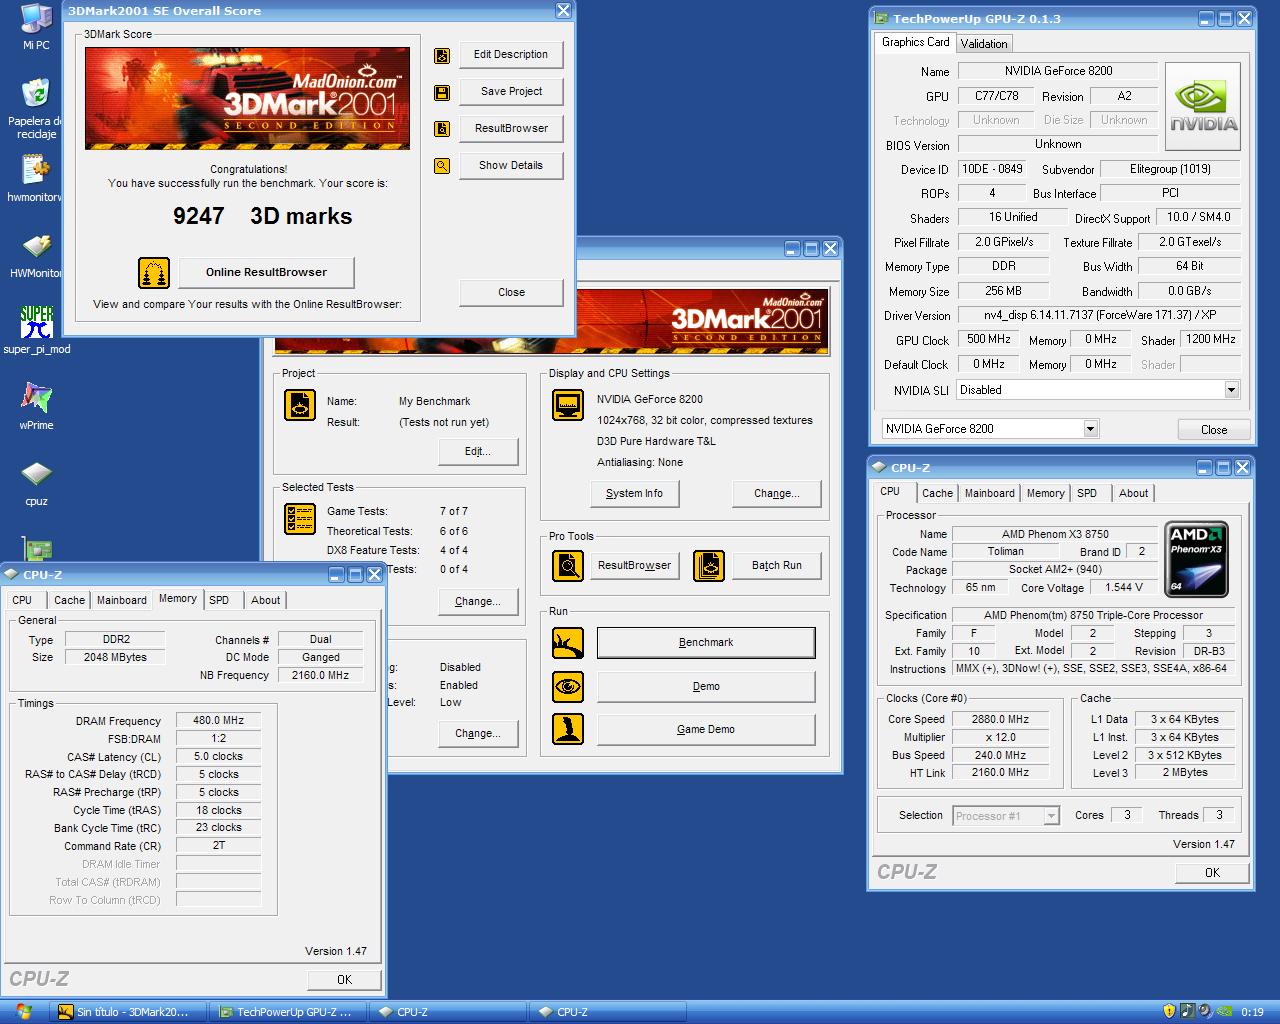This screenshot has height=1024, width=1280.
Task: Click the Project icon in 3DMark2001
Action: [x=300, y=405]
